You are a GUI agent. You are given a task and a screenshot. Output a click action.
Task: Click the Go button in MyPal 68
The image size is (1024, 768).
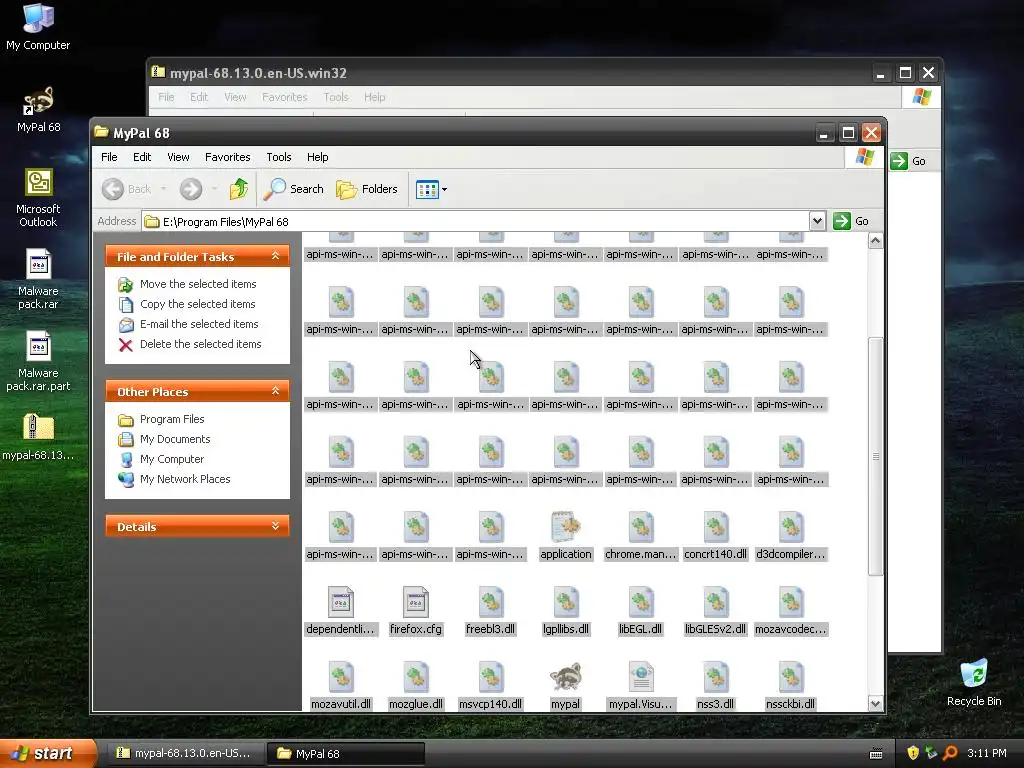pos(852,221)
